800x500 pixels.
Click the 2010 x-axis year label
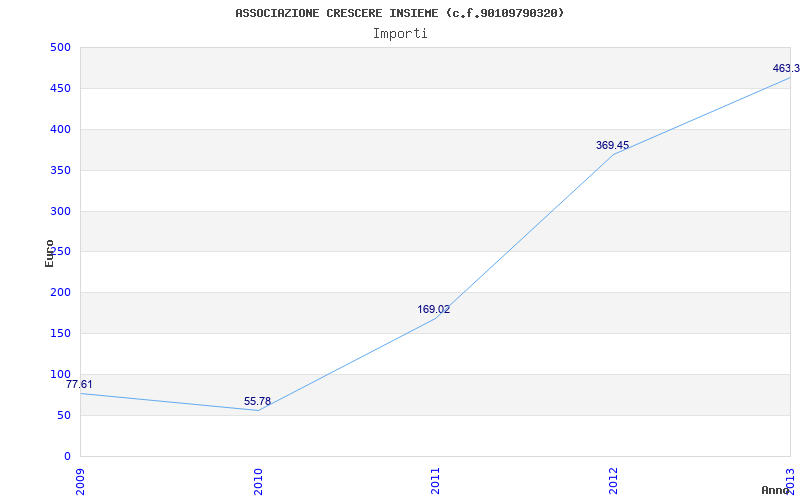pos(258,482)
